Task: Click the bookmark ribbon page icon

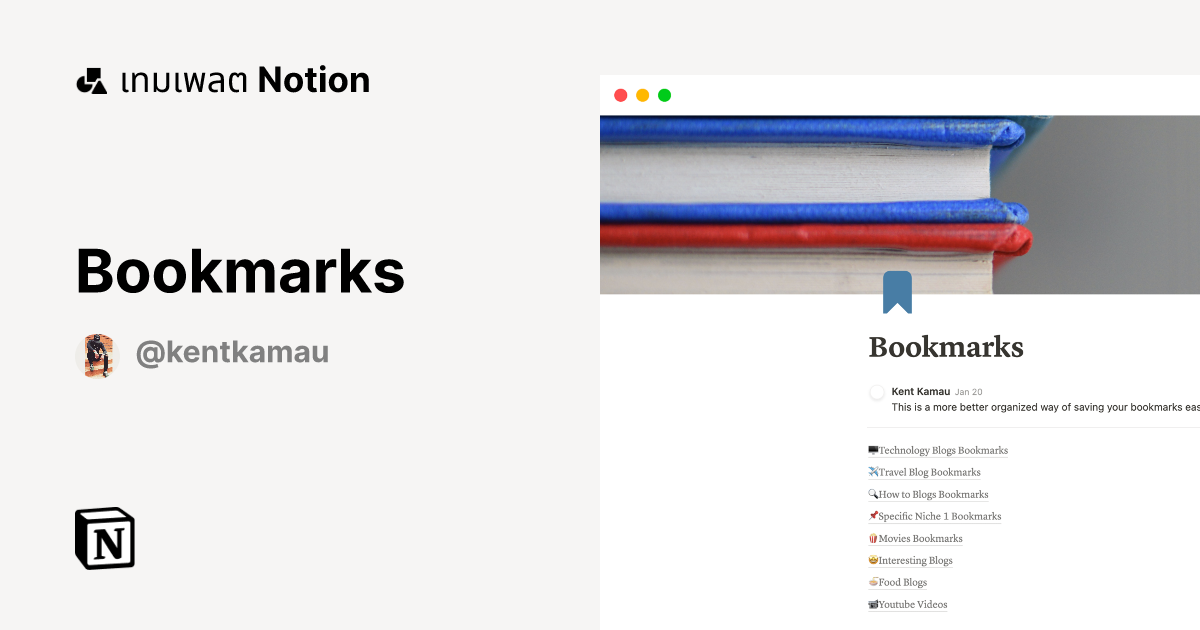Action: 899,291
